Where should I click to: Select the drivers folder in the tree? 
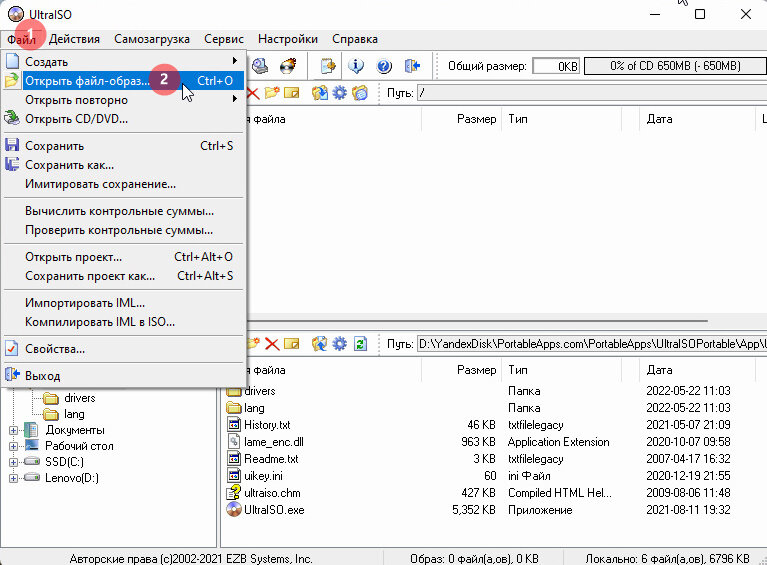[x=80, y=398]
